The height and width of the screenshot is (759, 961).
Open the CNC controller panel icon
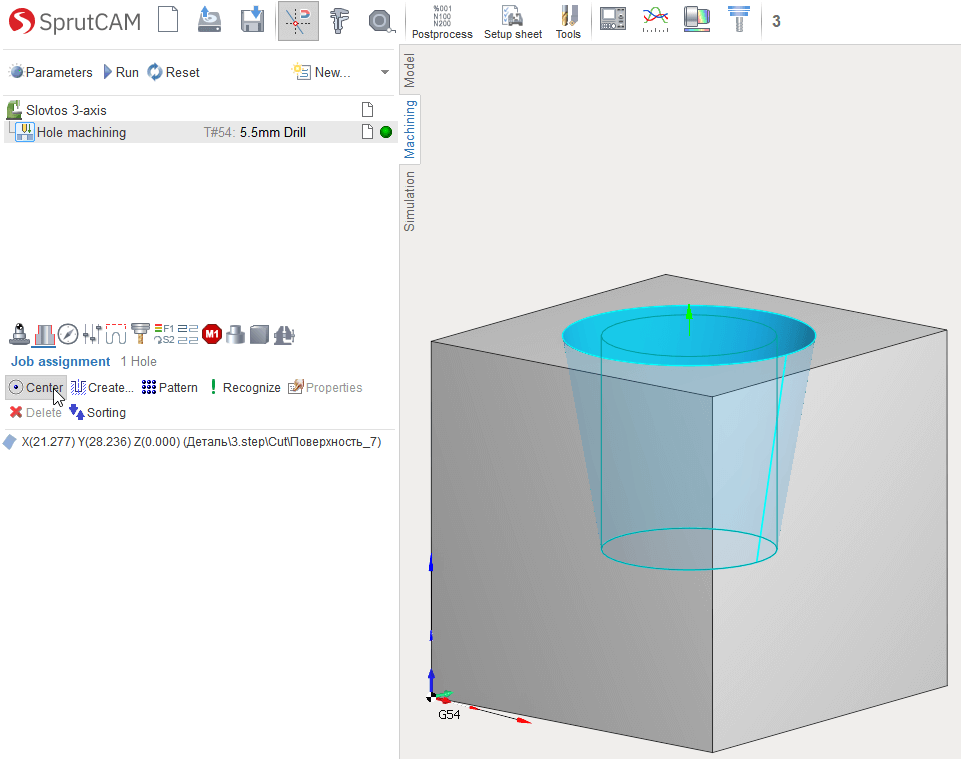613,19
